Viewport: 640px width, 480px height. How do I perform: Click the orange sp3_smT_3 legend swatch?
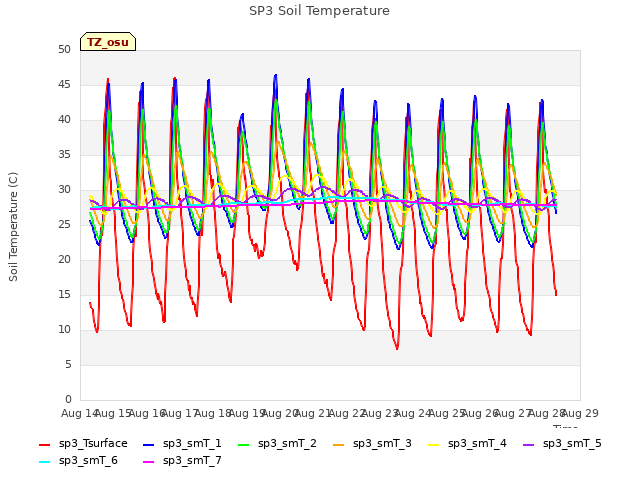tap(339, 444)
